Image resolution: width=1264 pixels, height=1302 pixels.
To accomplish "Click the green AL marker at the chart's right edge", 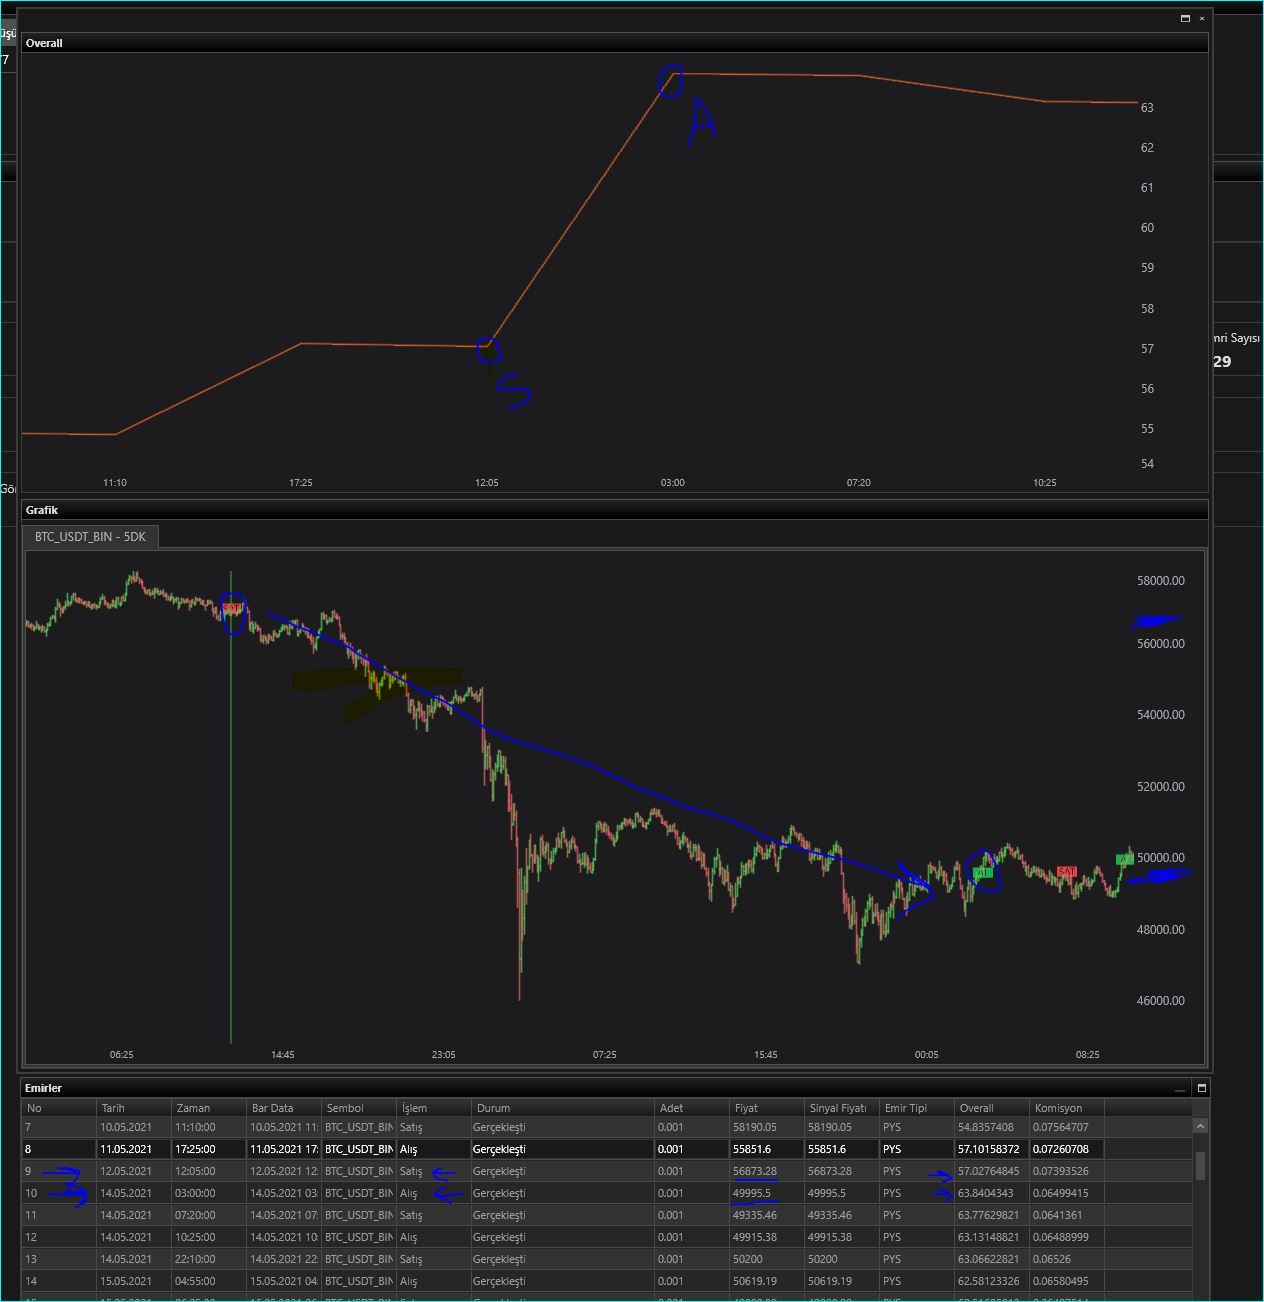I will (1123, 859).
